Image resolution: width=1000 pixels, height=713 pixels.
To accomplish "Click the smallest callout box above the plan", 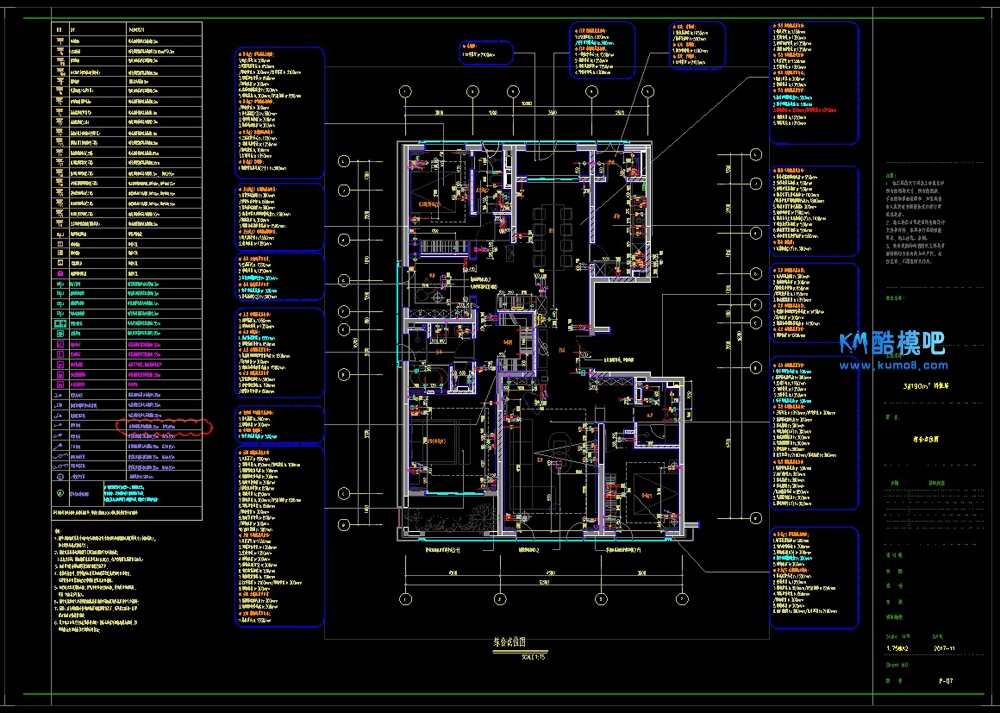I will pos(487,53).
